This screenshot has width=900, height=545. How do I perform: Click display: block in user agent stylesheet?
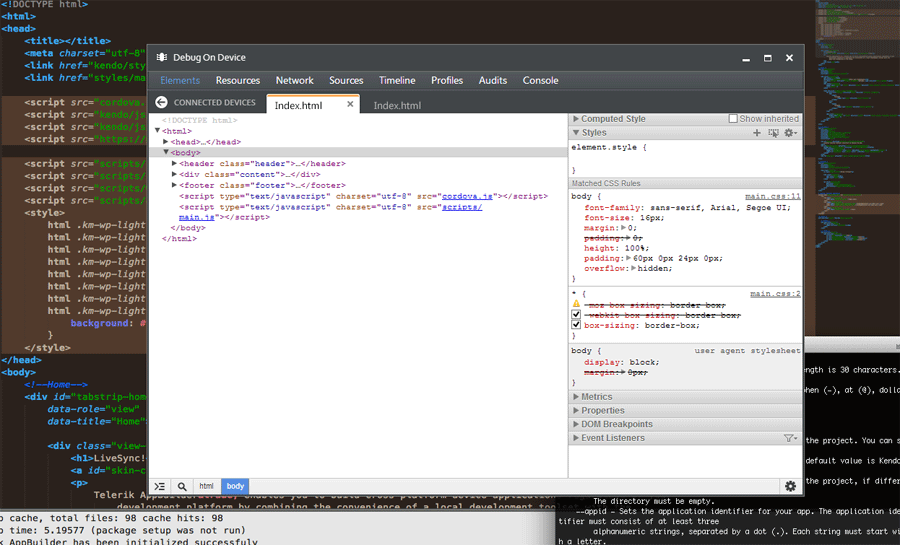click(x=622, y=362)
